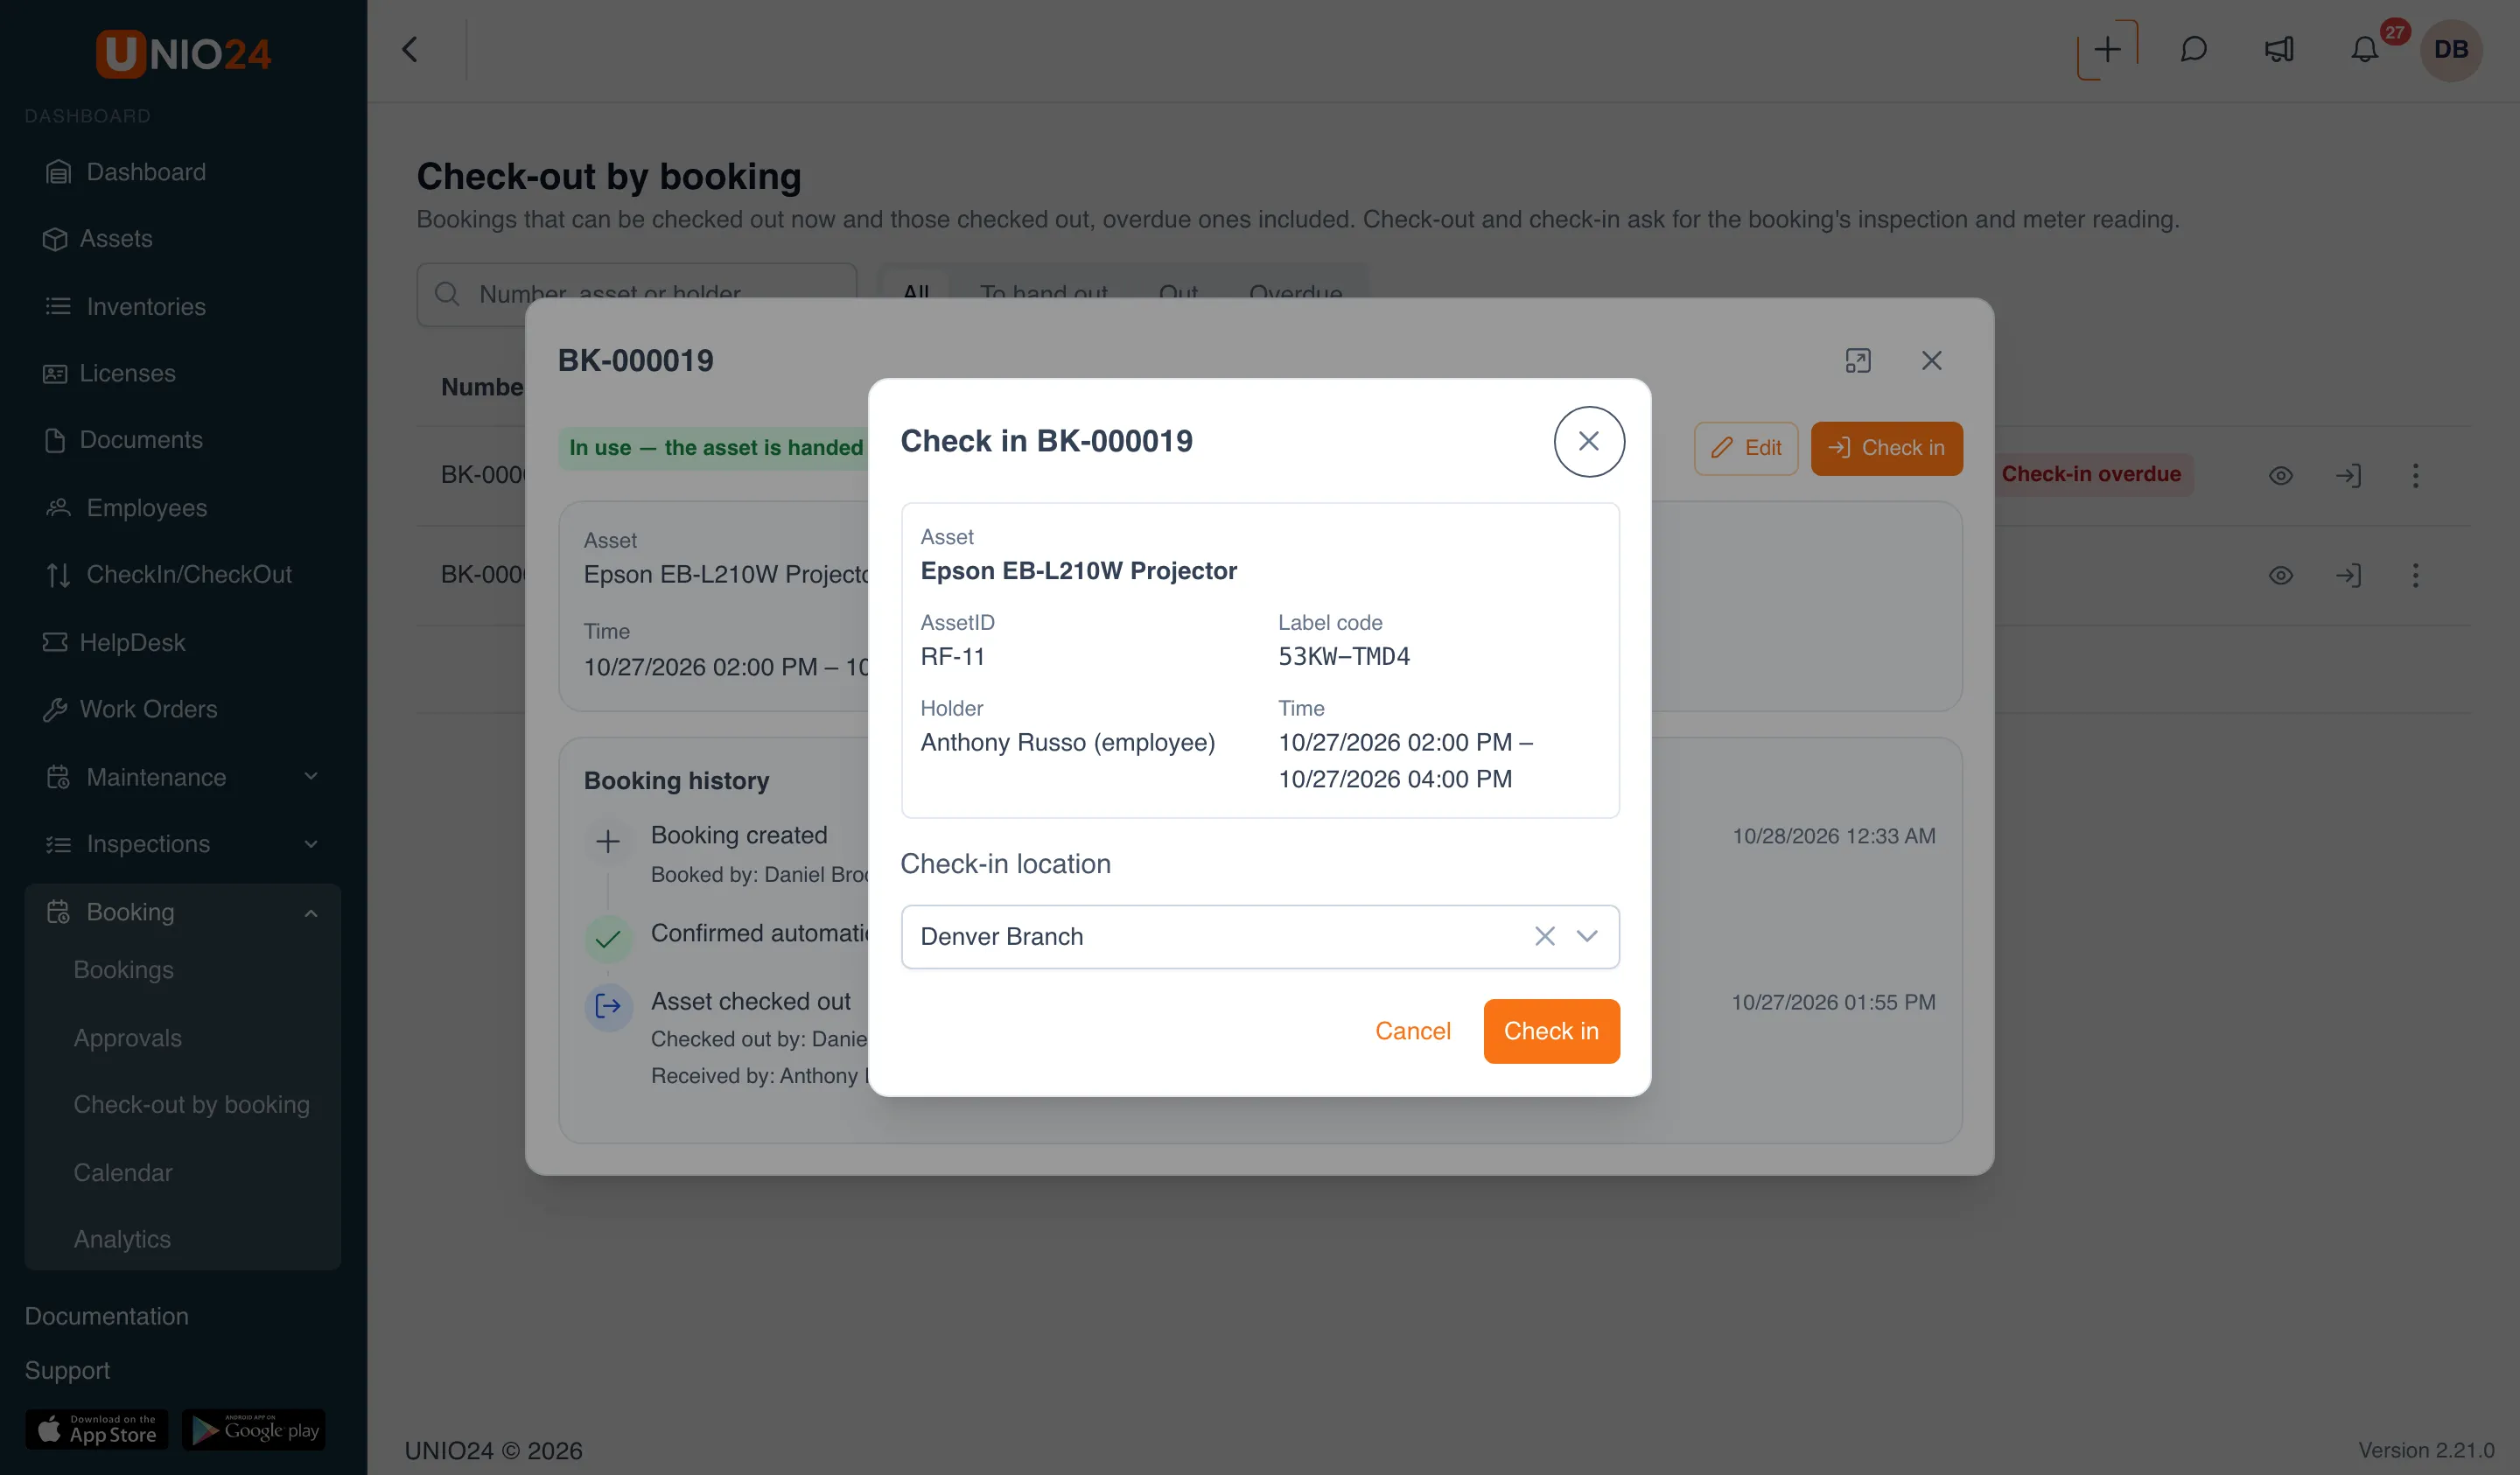
Task: Open the BK-000019 panel in full view
Action: click(1858, 360)
